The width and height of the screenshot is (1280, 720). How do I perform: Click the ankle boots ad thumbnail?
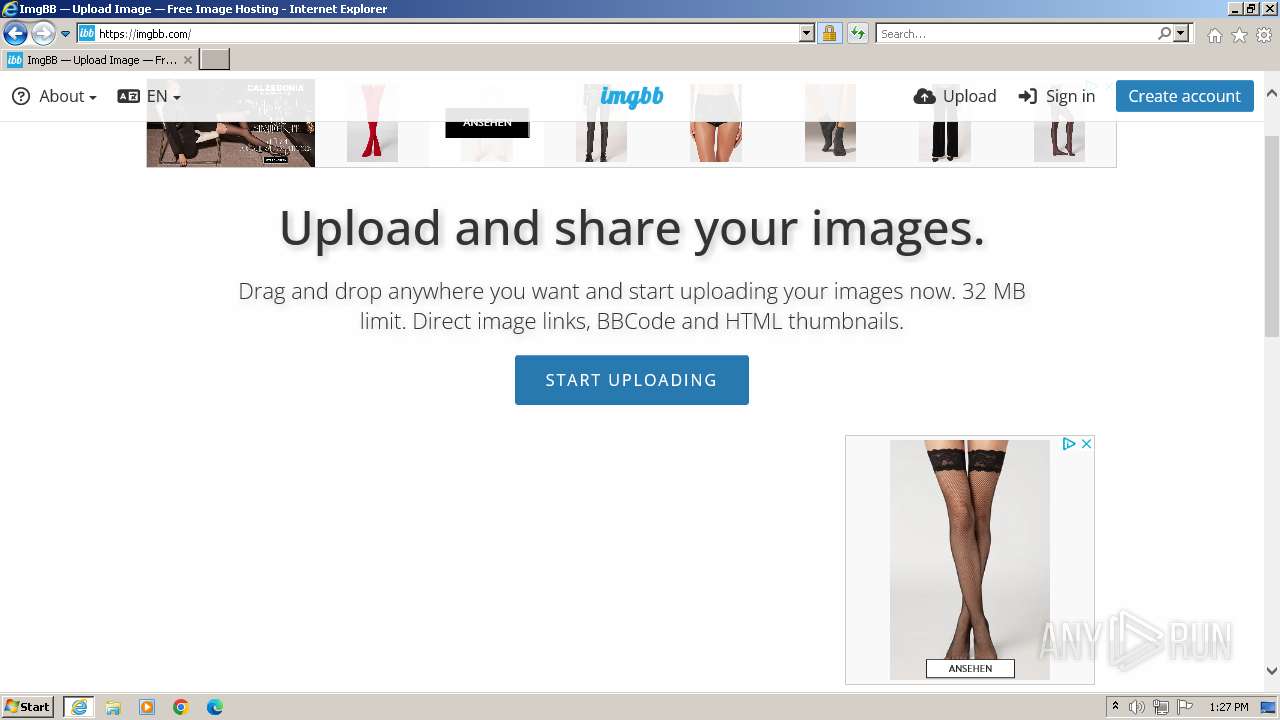[830, 123]
